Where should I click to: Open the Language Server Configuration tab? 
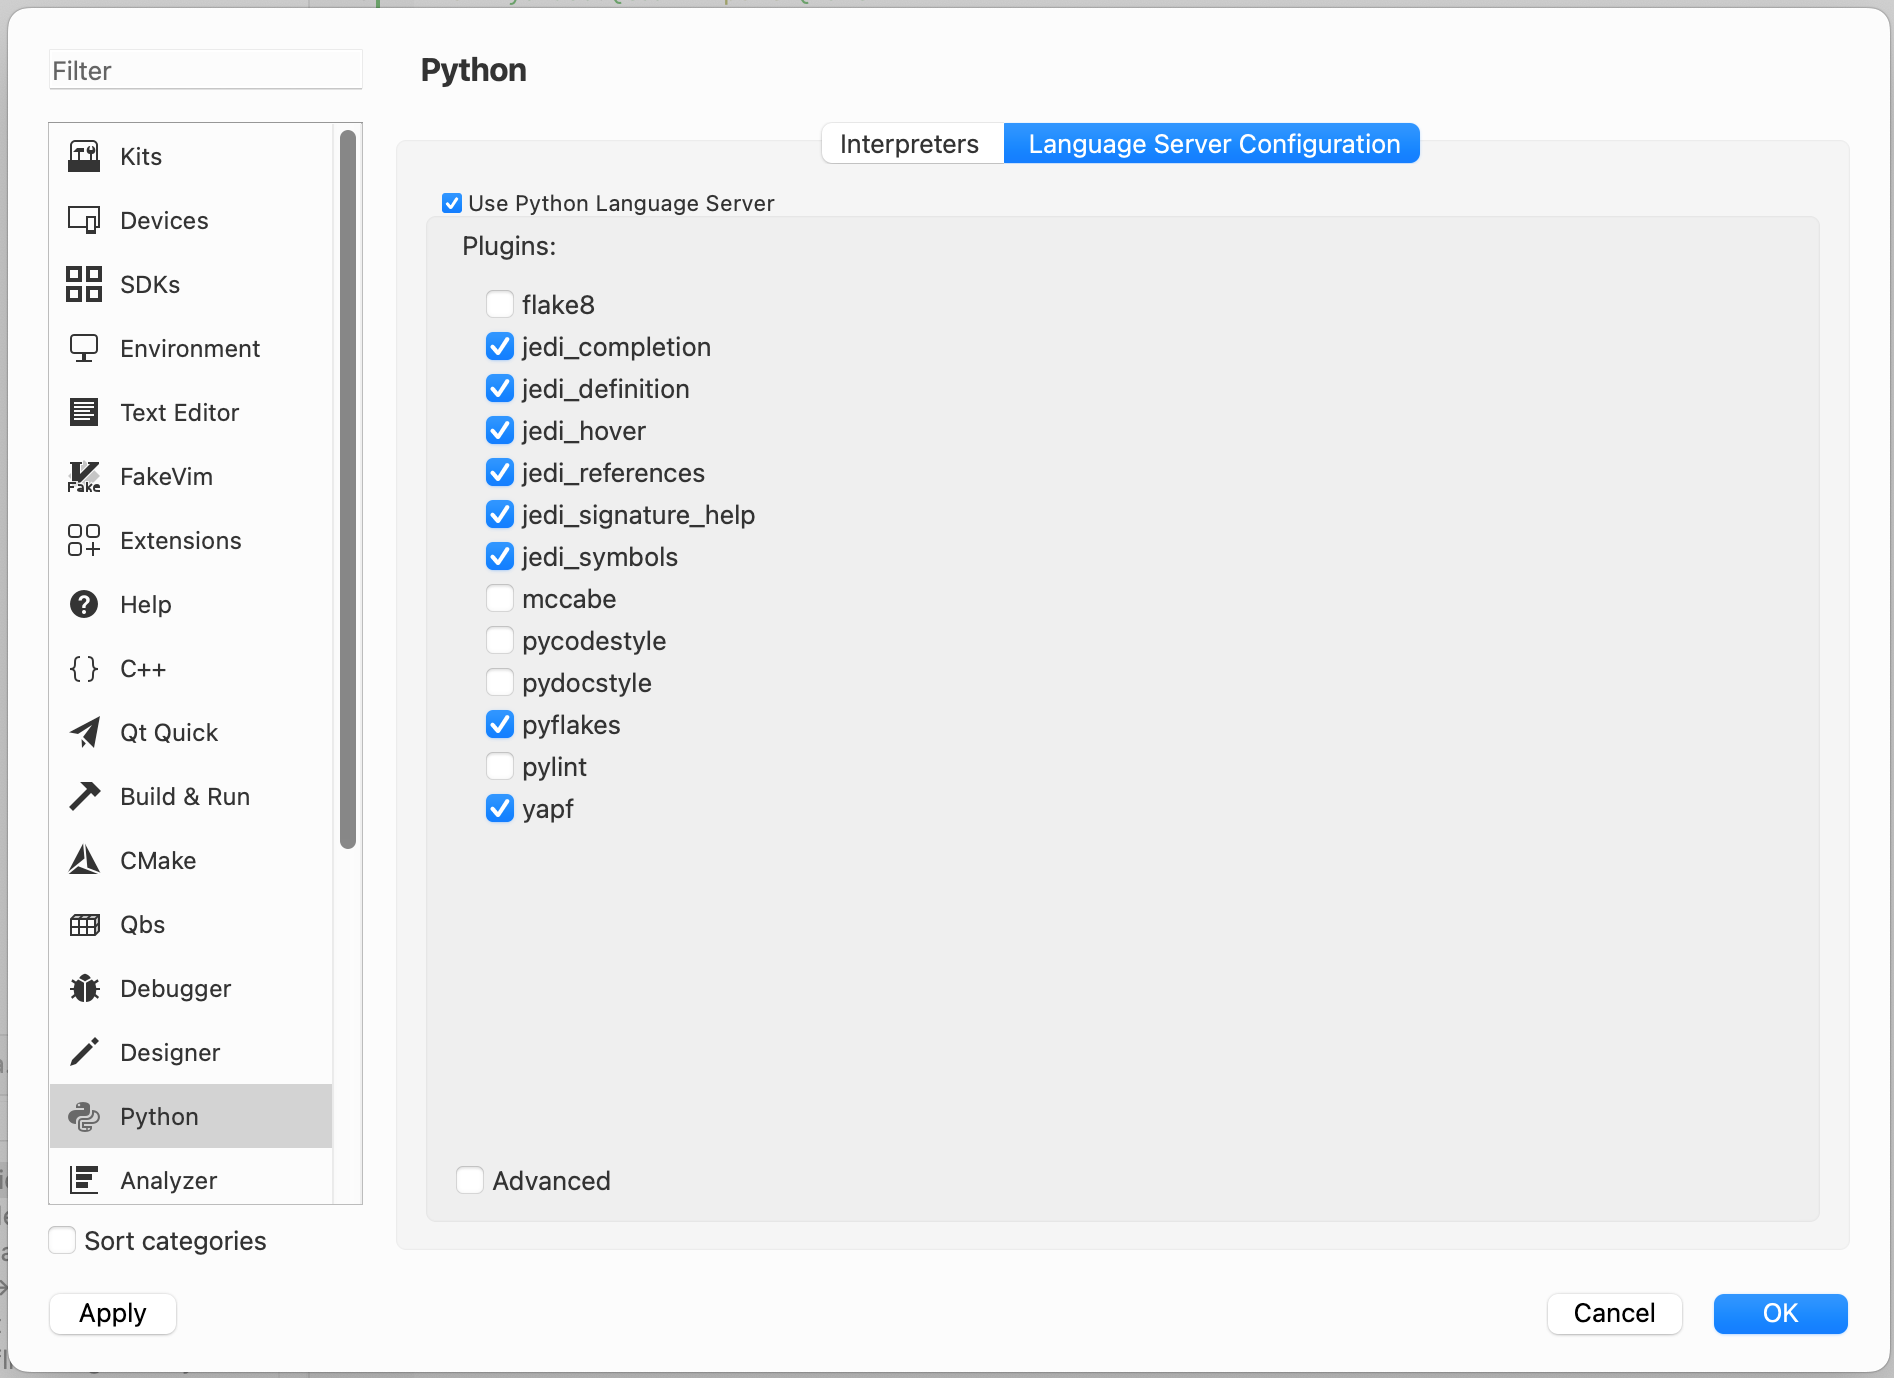pos(1212,143)
